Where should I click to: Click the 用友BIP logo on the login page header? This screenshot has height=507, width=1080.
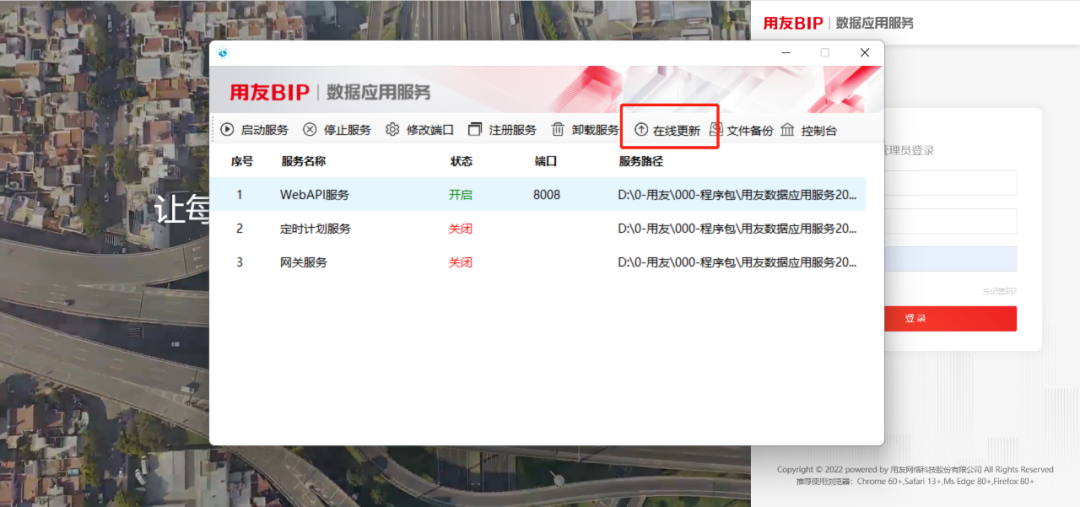coord(793,23)
